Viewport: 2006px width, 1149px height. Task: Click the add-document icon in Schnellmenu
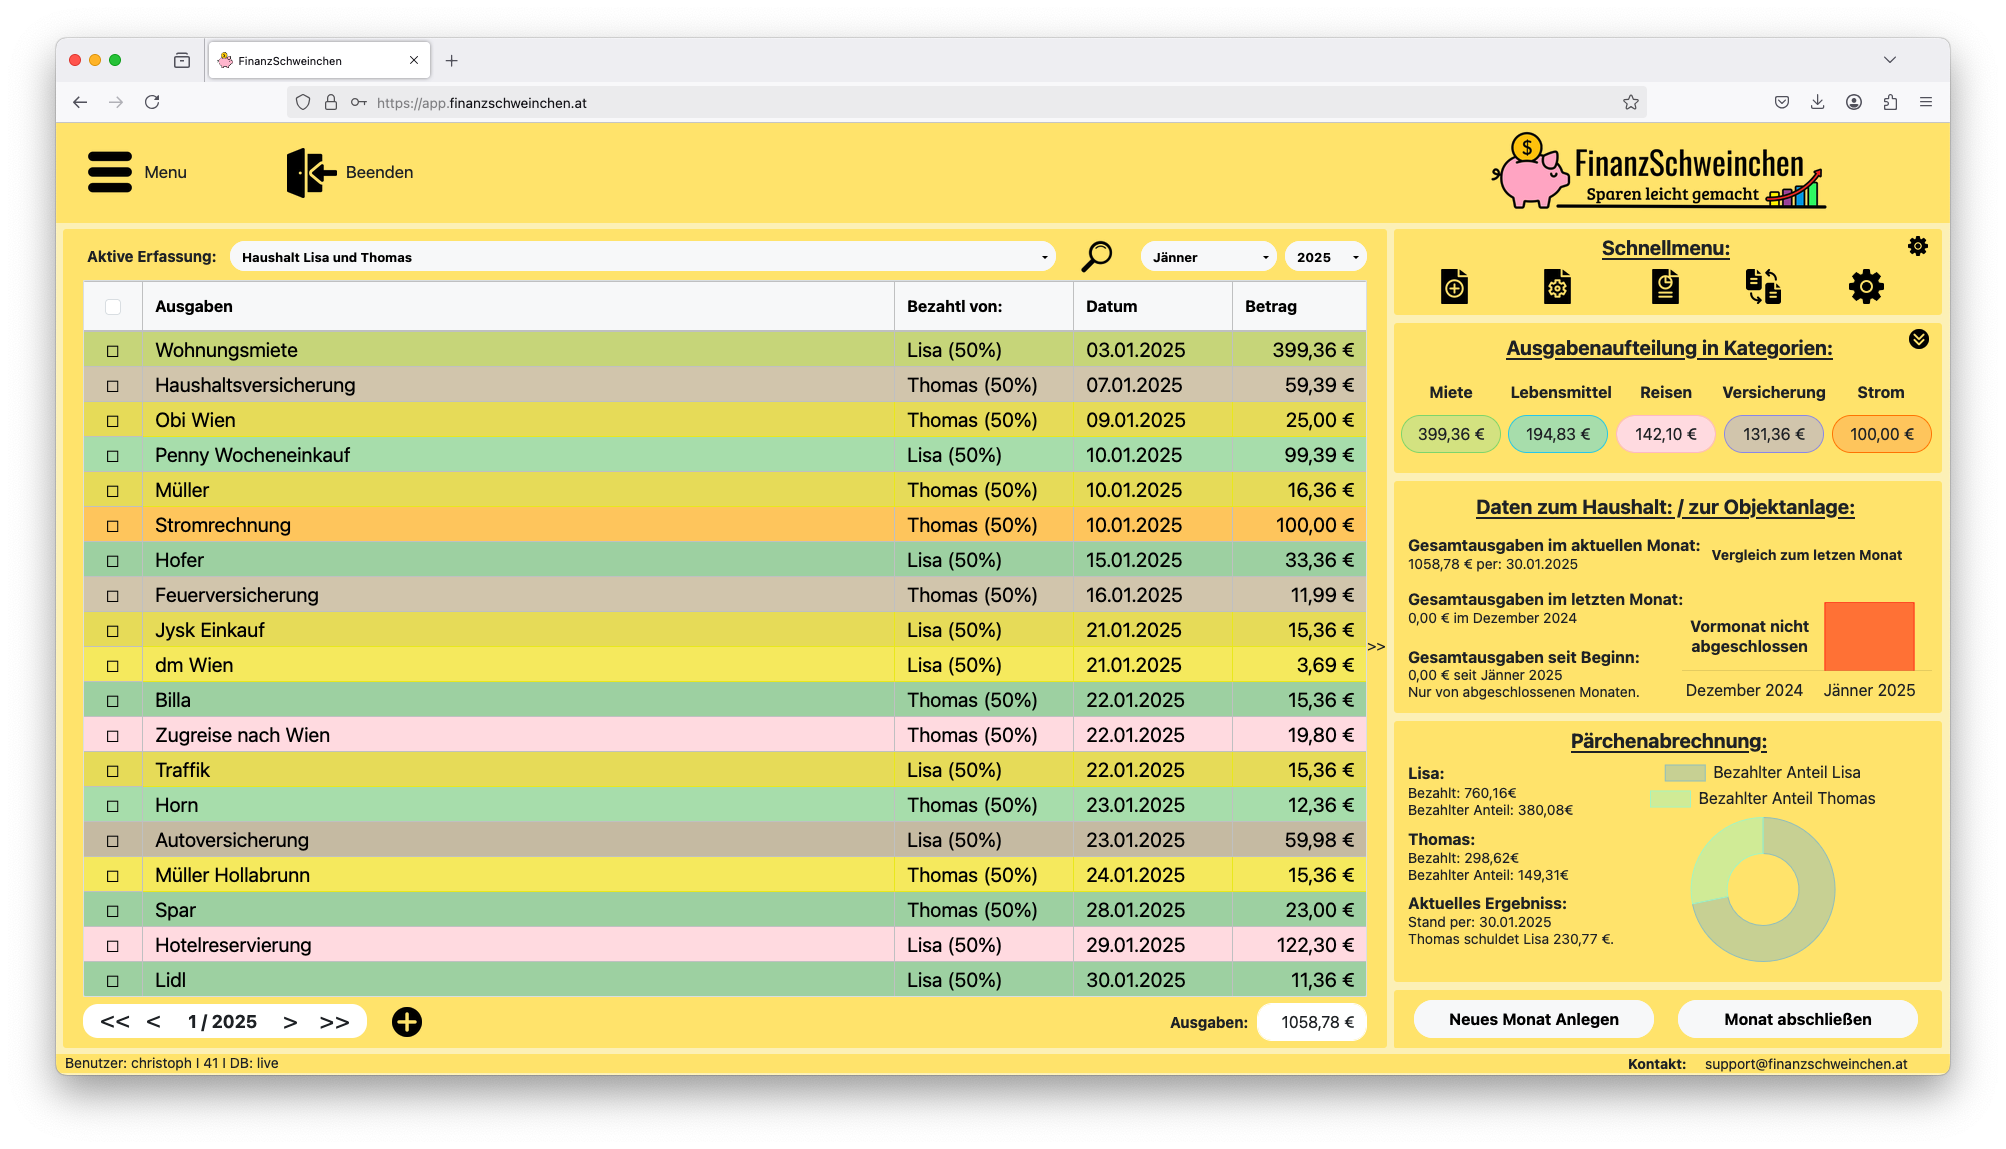[1454, 287]
